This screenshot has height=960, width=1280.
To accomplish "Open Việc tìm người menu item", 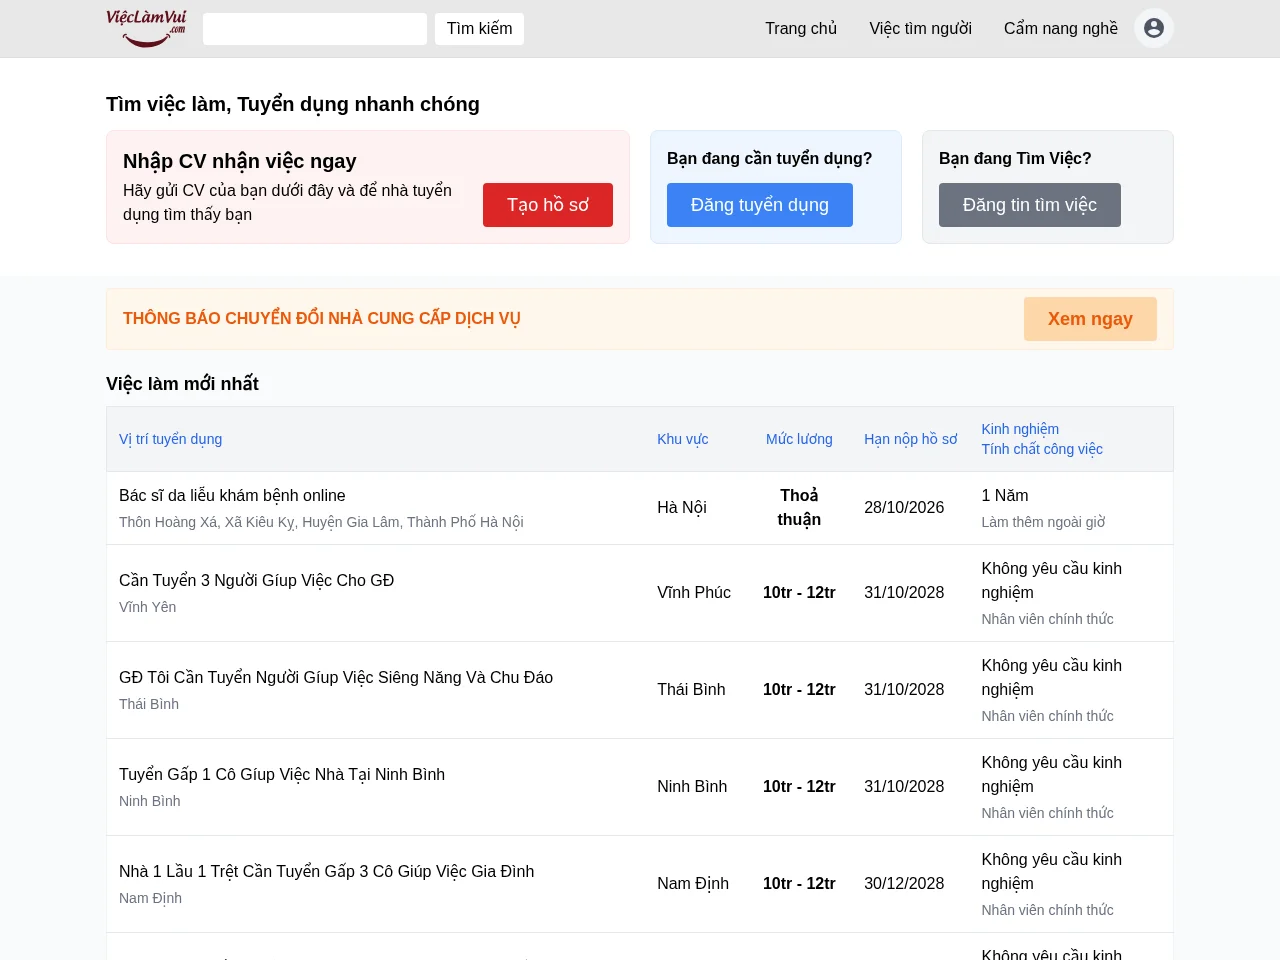I will (x=920, y=28).
